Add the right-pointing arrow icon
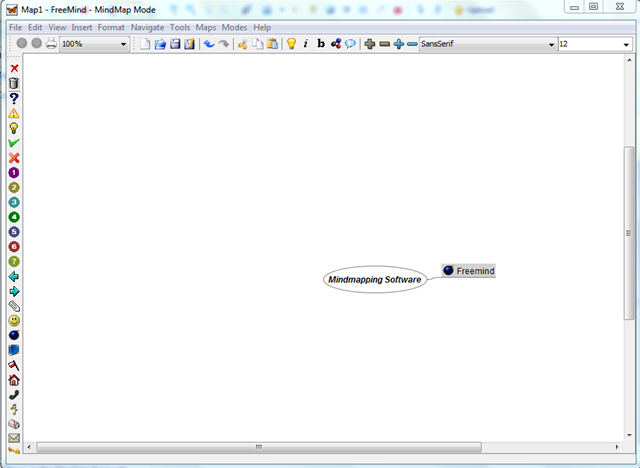640x468 pixels. coord(14,291)
